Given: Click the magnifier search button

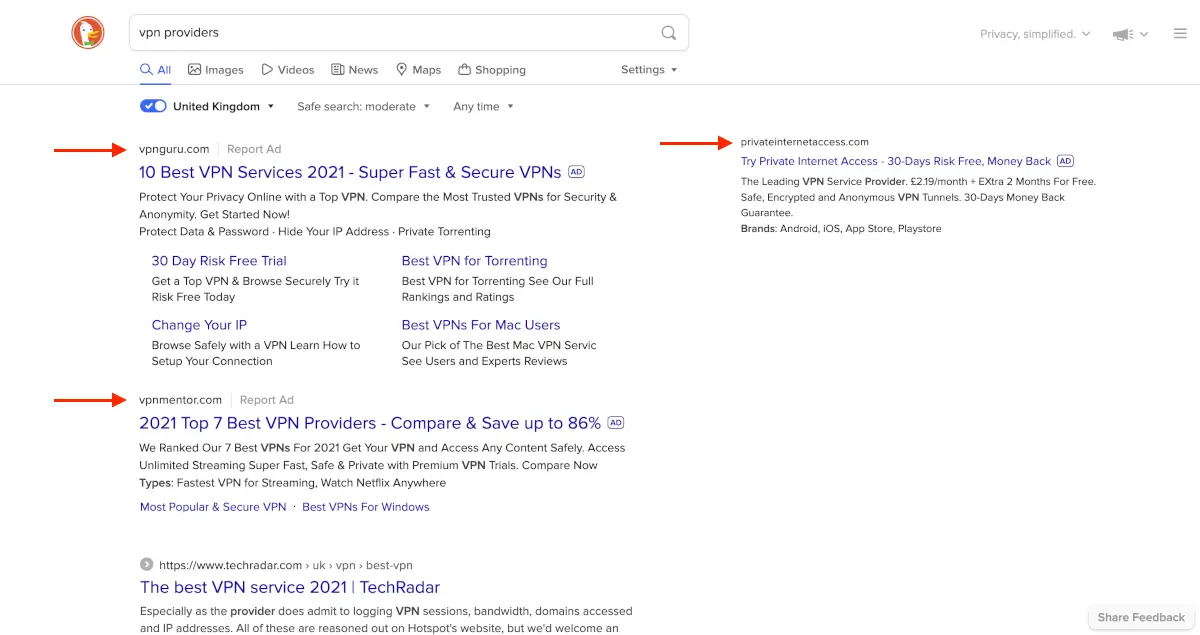Looking at the screenshot, I should coord(669,33).
